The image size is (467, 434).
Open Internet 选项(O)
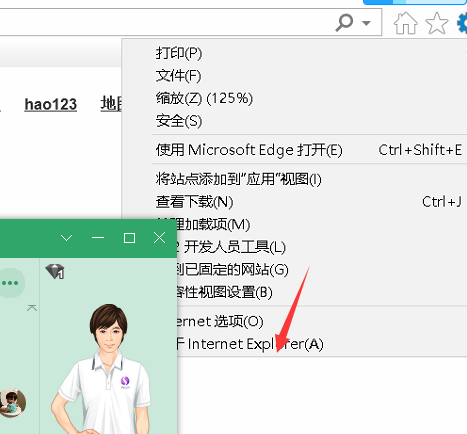tap(321, 321)
